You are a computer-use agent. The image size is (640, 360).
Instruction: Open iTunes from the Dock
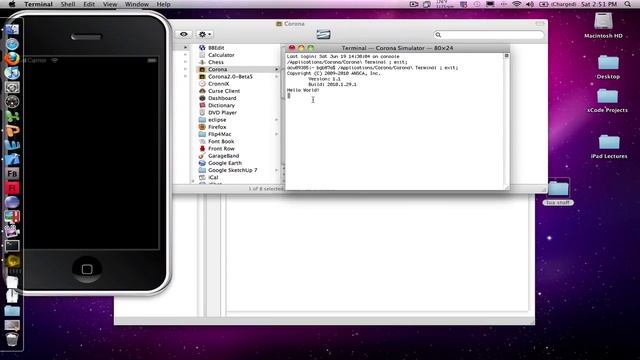(x=12, y=73)
